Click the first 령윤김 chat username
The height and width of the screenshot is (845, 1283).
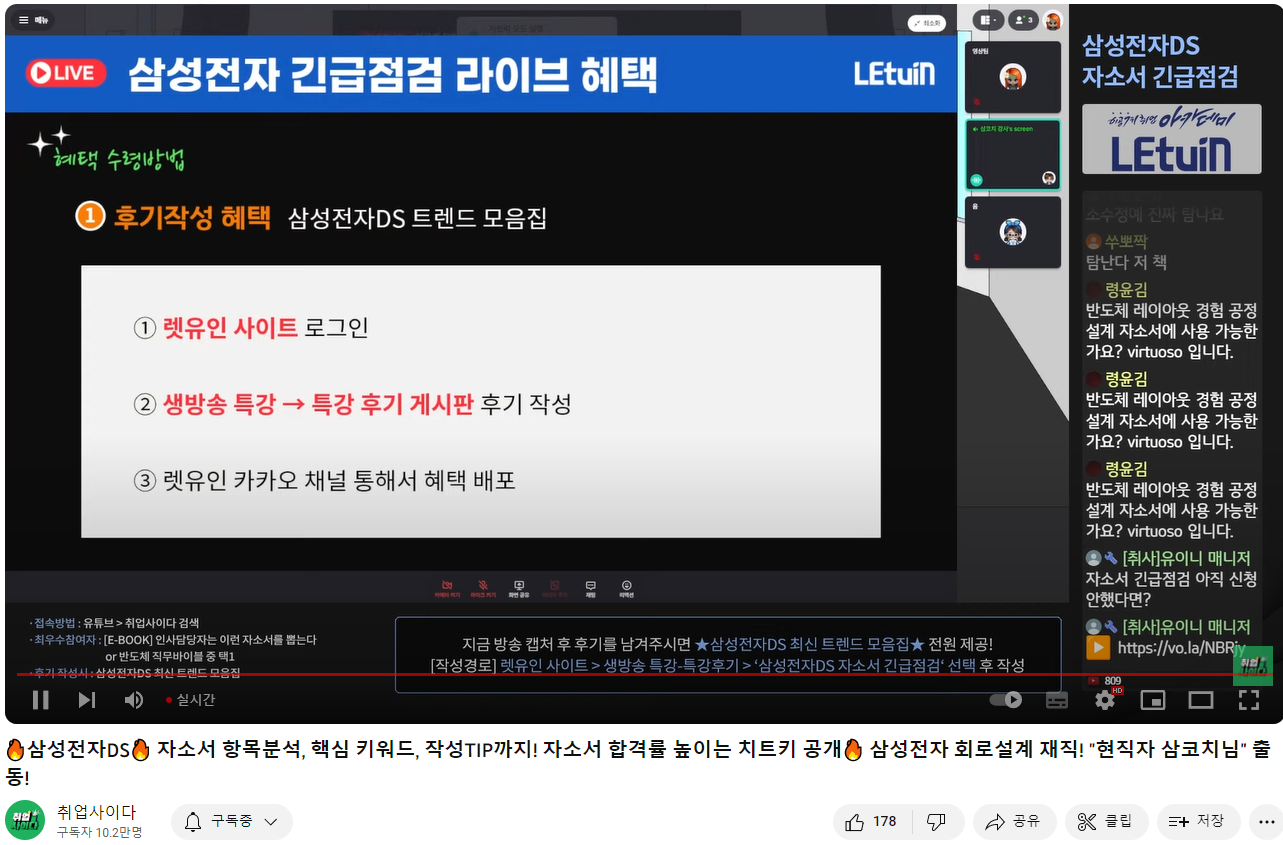[x=1126, y=290]
